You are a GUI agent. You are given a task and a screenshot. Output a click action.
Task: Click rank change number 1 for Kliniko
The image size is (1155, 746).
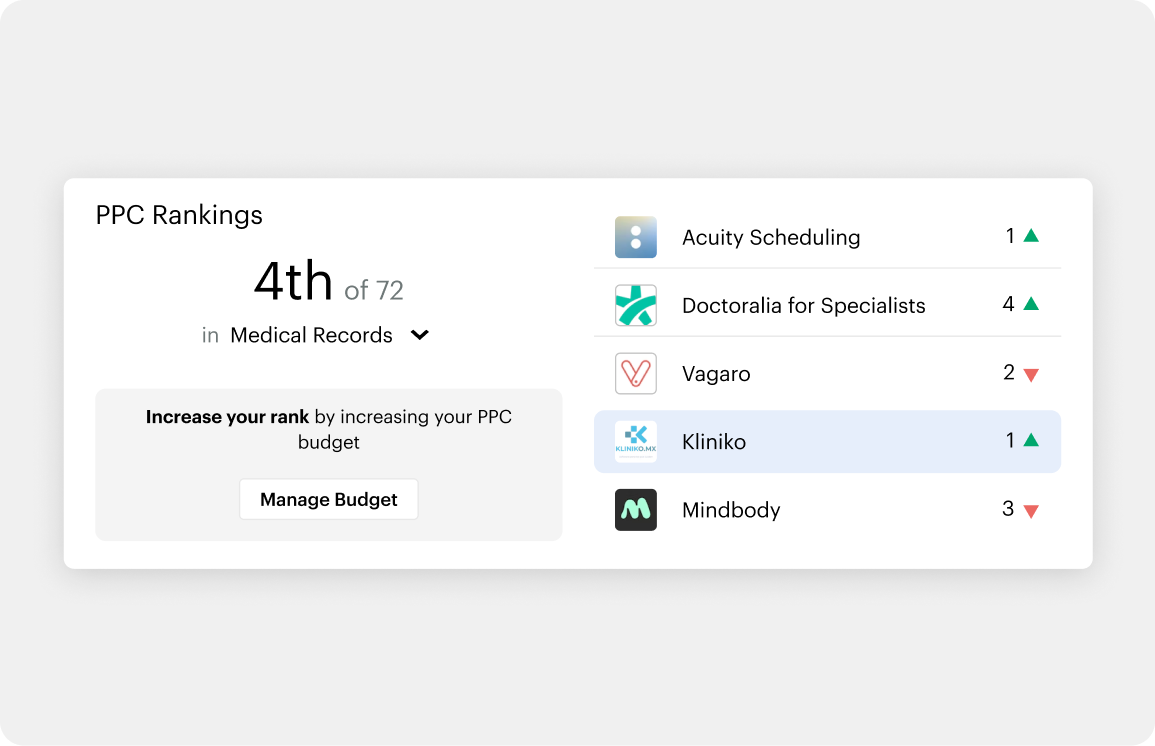pos(1011,440)
